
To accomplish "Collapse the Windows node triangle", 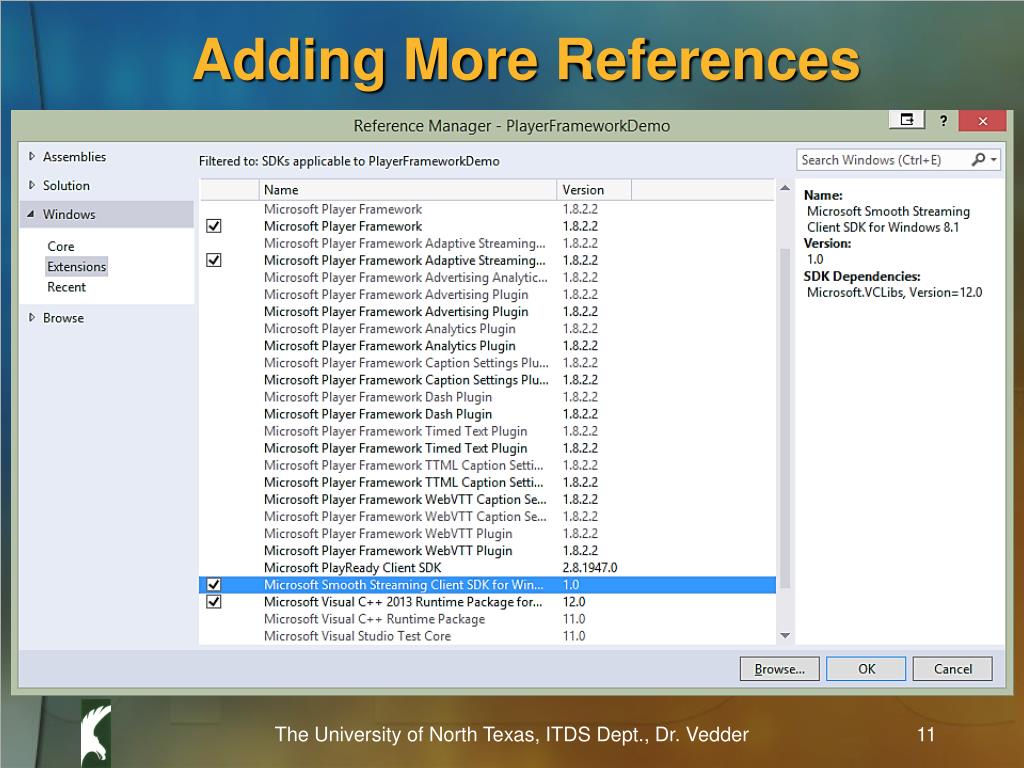I will [31, 214].
